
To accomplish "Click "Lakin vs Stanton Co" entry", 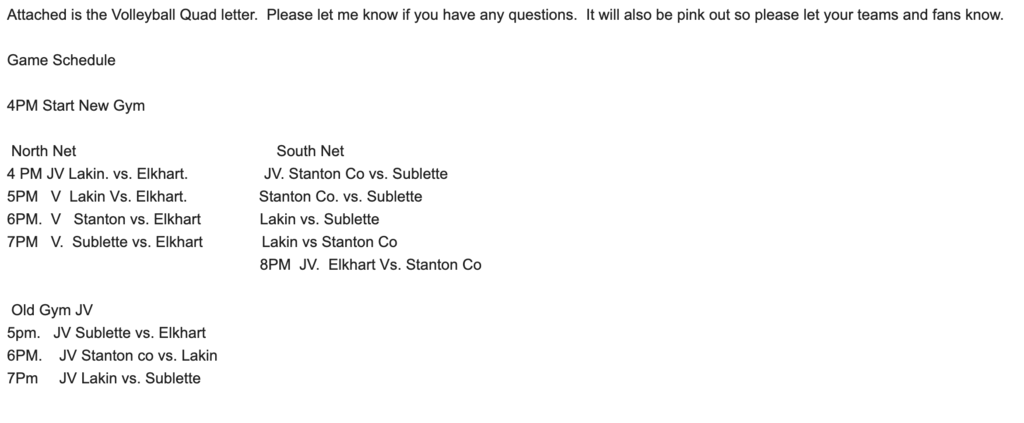I will tap(329, 242).
